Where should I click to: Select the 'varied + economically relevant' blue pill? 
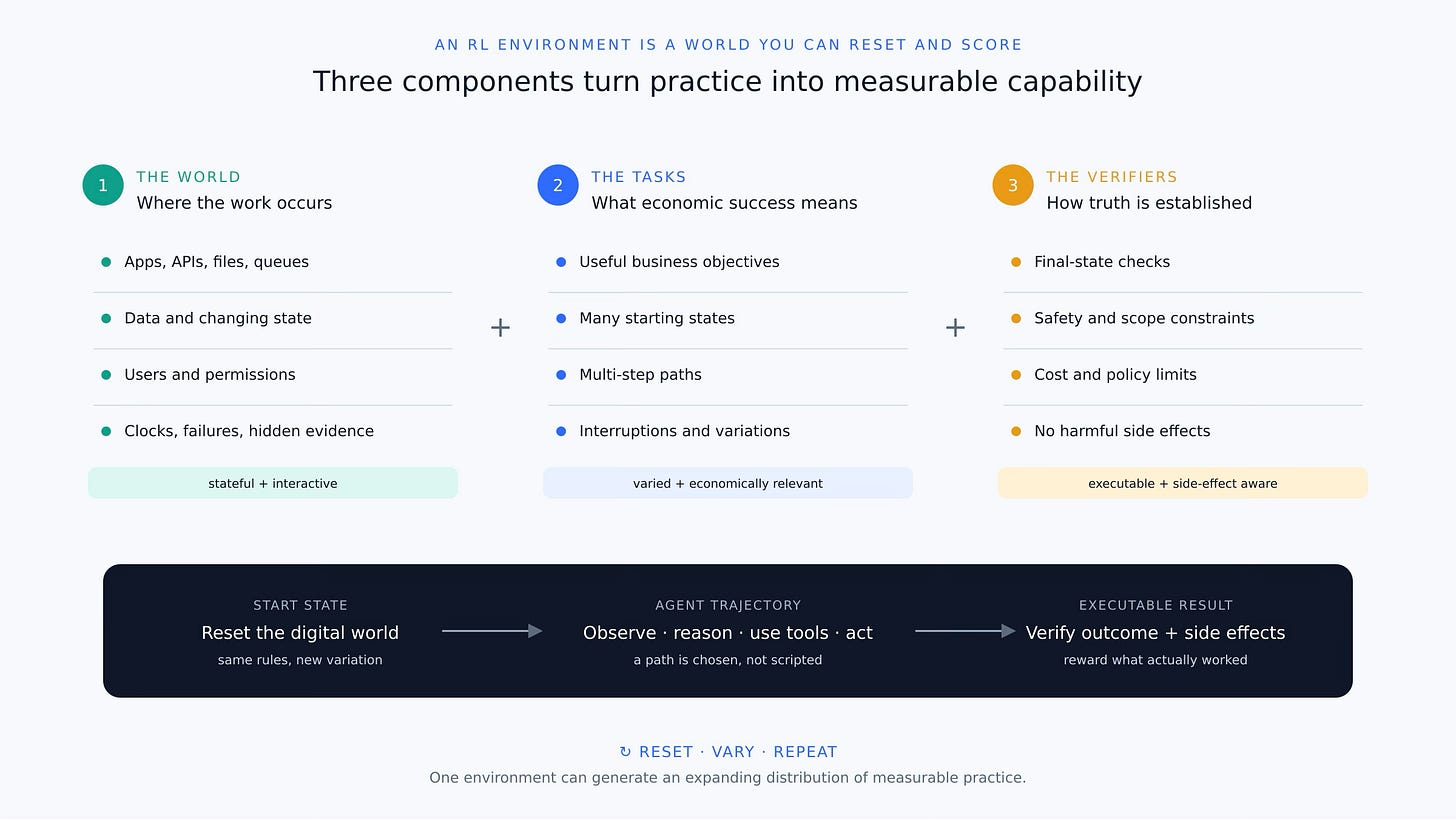coord(728,483)
